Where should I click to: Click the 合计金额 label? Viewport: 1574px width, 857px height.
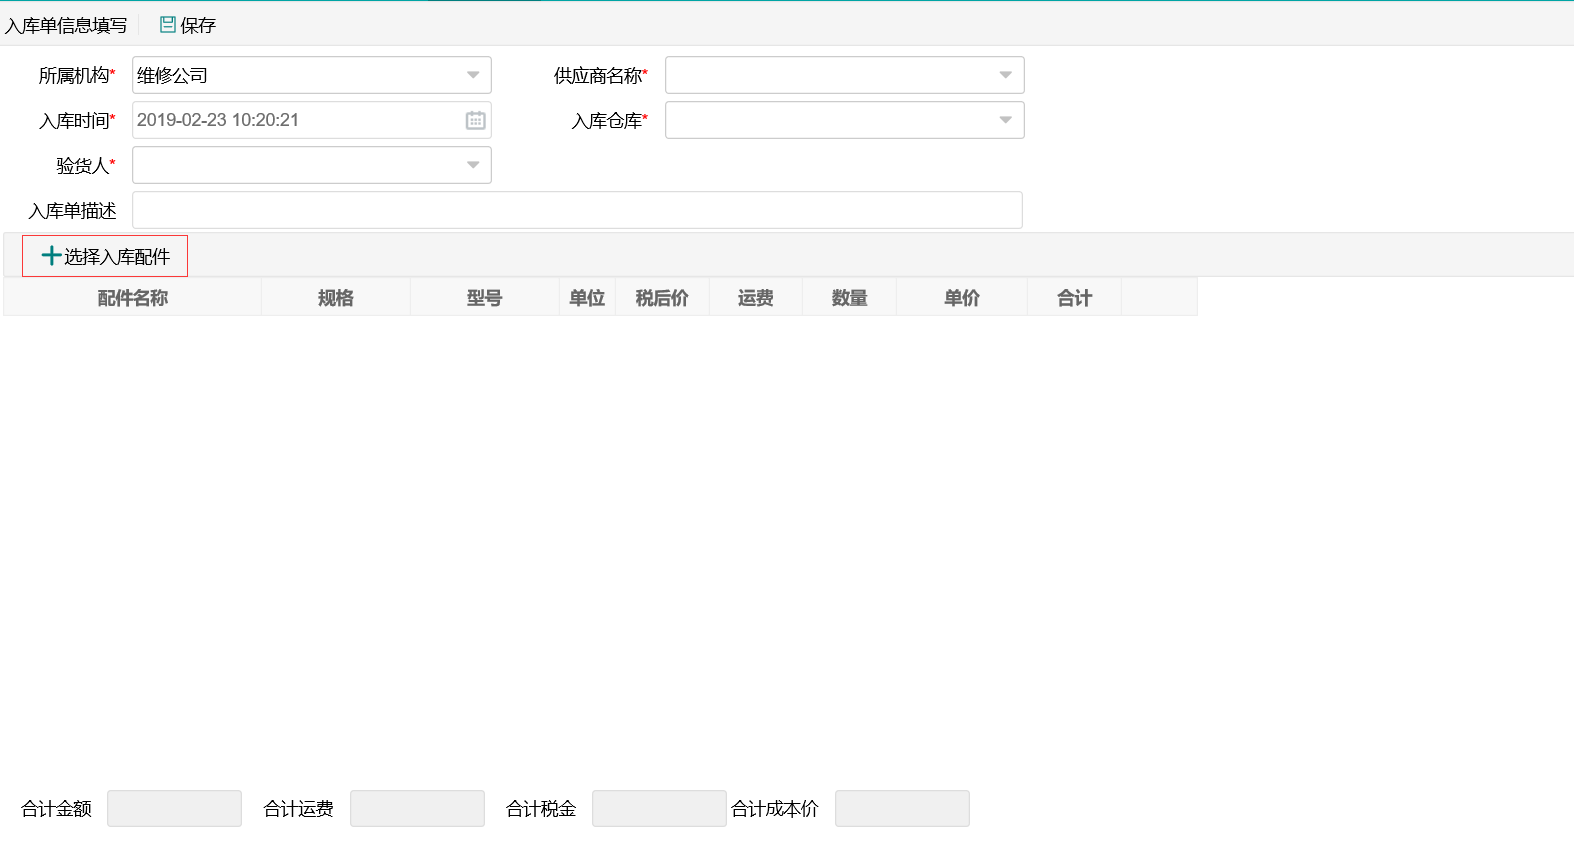56,808
